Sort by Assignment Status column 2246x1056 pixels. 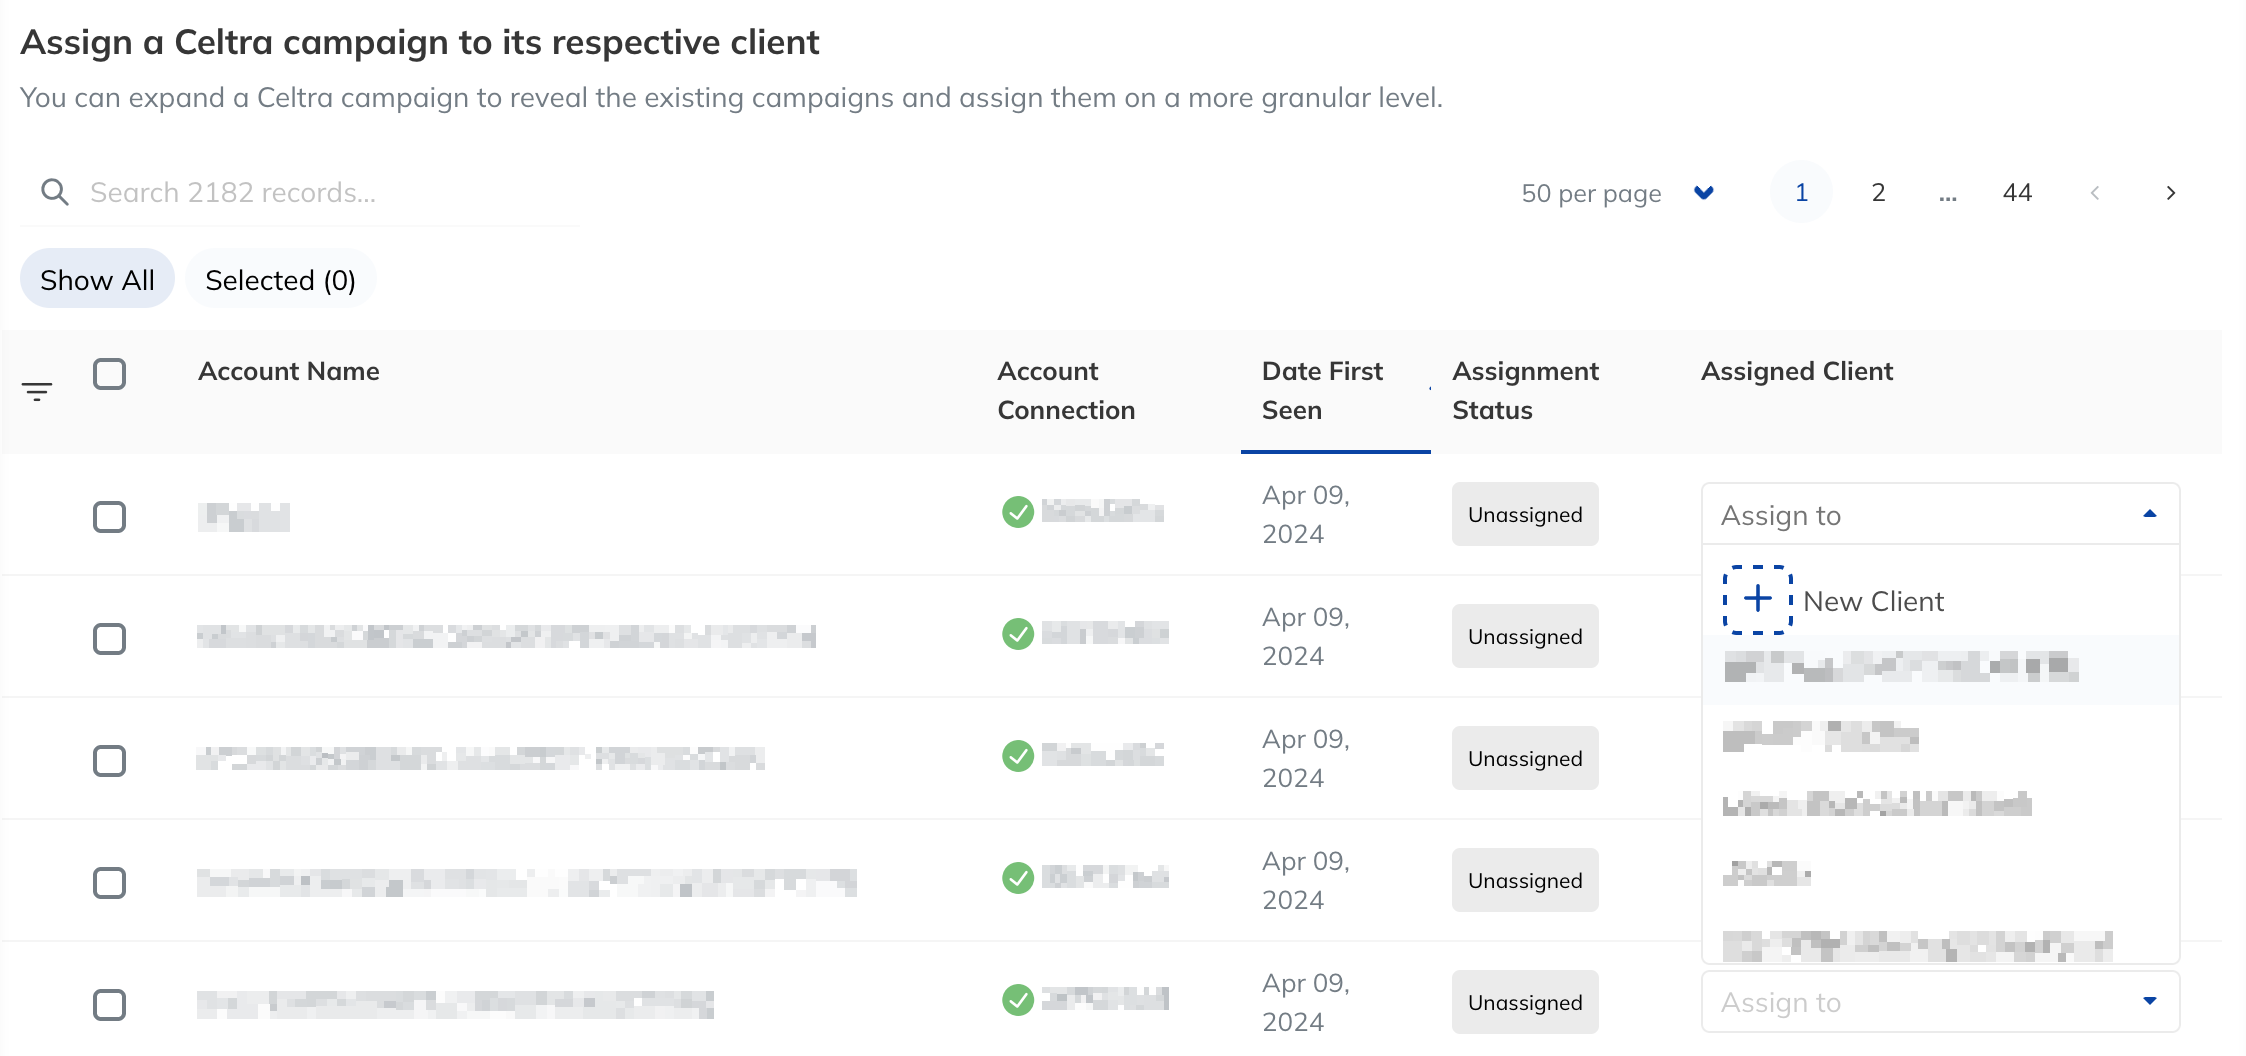[x=1525, y=391]
